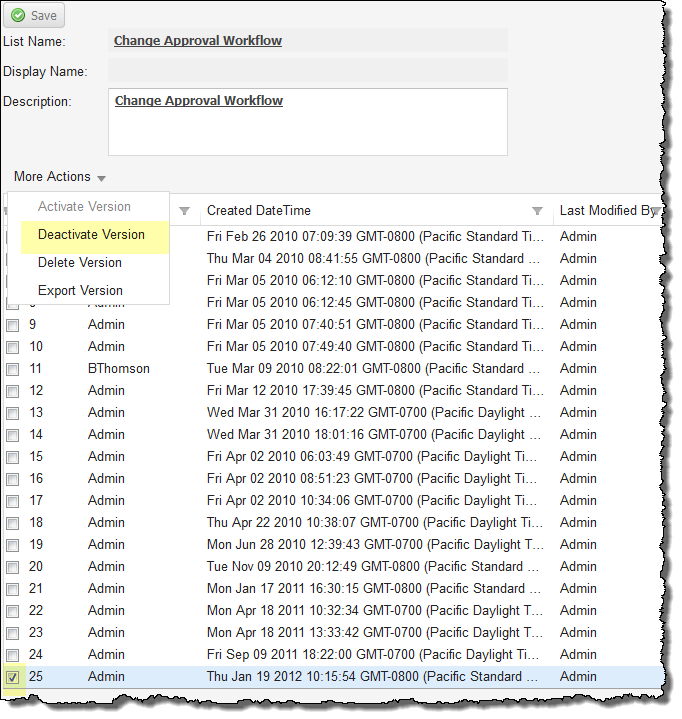Choose Delete Version from menu

click(x=80, y=262)
